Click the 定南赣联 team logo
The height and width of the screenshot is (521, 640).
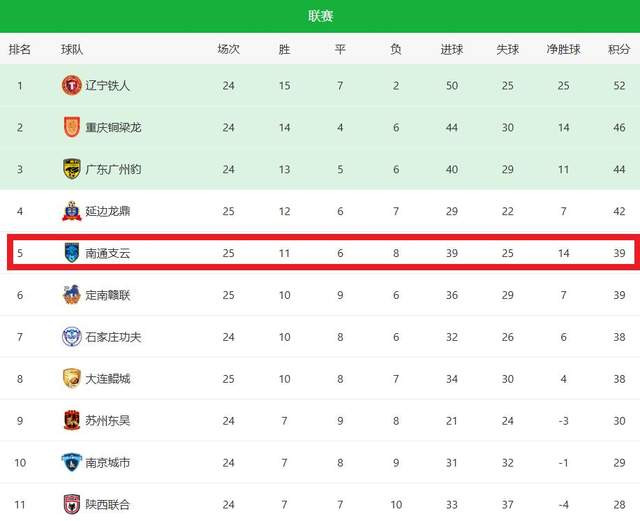click(71, 295)
